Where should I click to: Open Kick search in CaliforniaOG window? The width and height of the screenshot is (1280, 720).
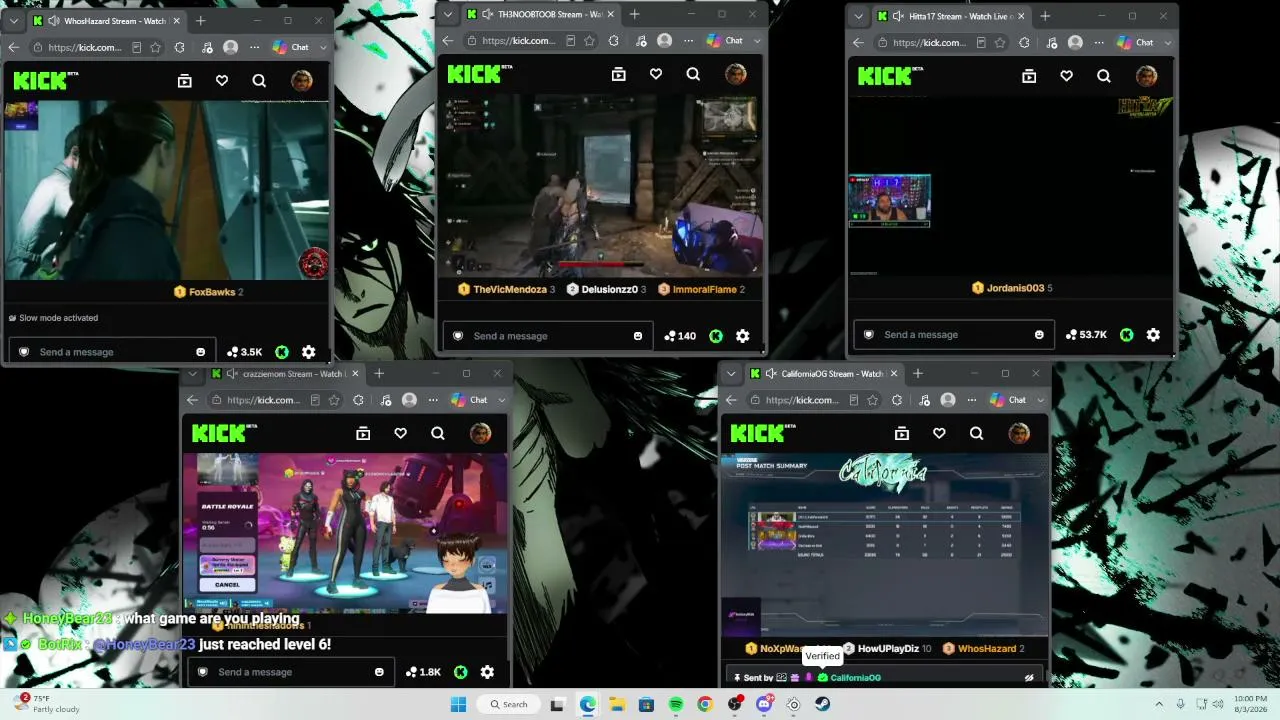[x=976, y=433]
